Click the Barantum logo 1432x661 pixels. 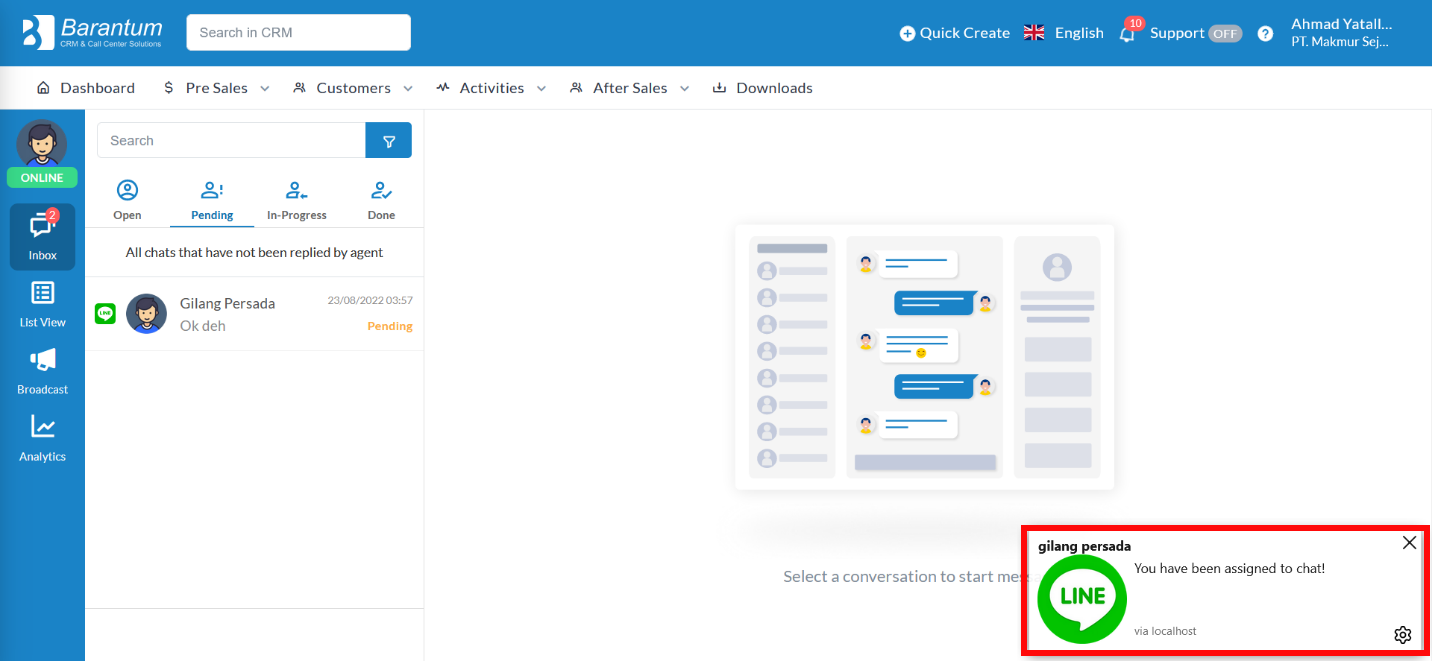pyautogui.click(x=92, y=32)
